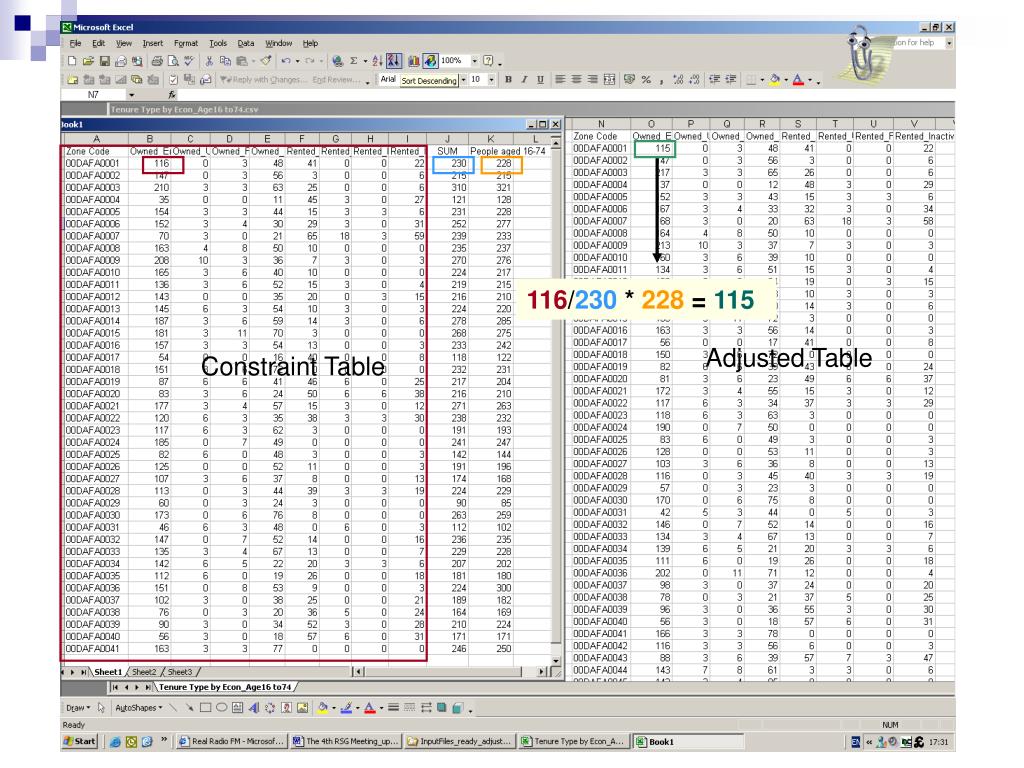Screen dimensions: 1024x768
Task: Select the Format Painter brush
Action: coord(266,61)
